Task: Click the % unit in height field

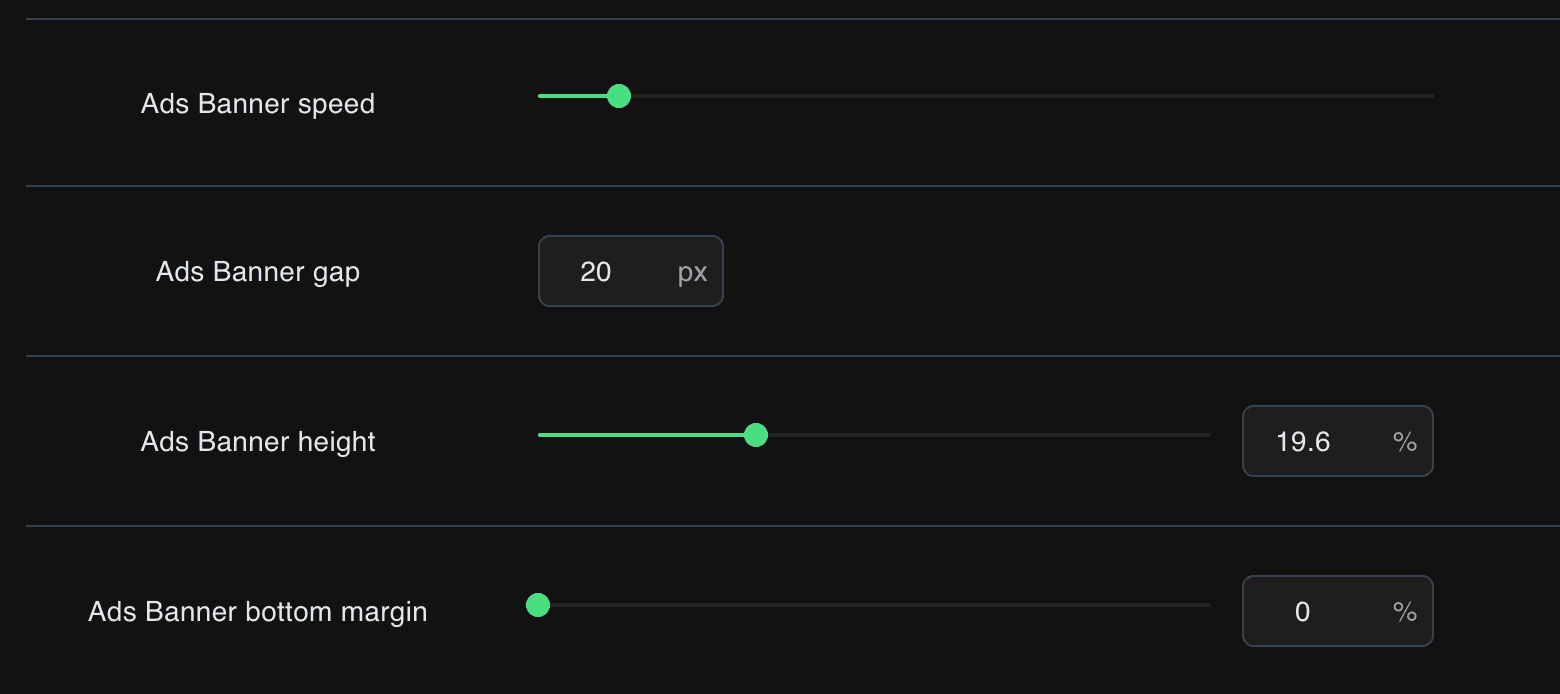Action: click(x=1404, y=442)
